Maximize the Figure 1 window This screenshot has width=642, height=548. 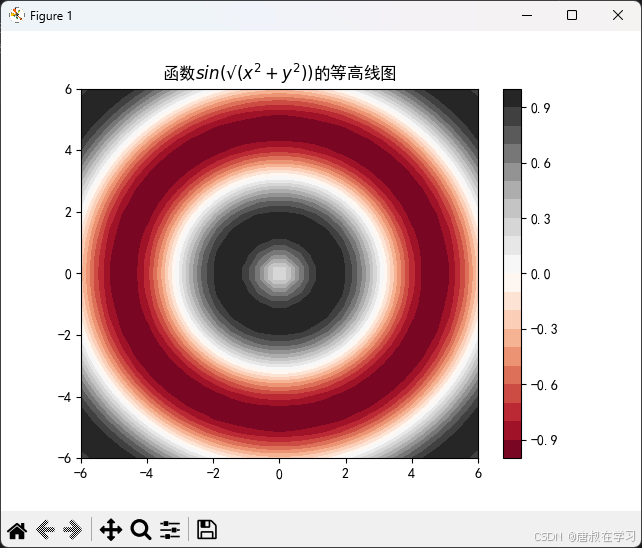point(572,15)
